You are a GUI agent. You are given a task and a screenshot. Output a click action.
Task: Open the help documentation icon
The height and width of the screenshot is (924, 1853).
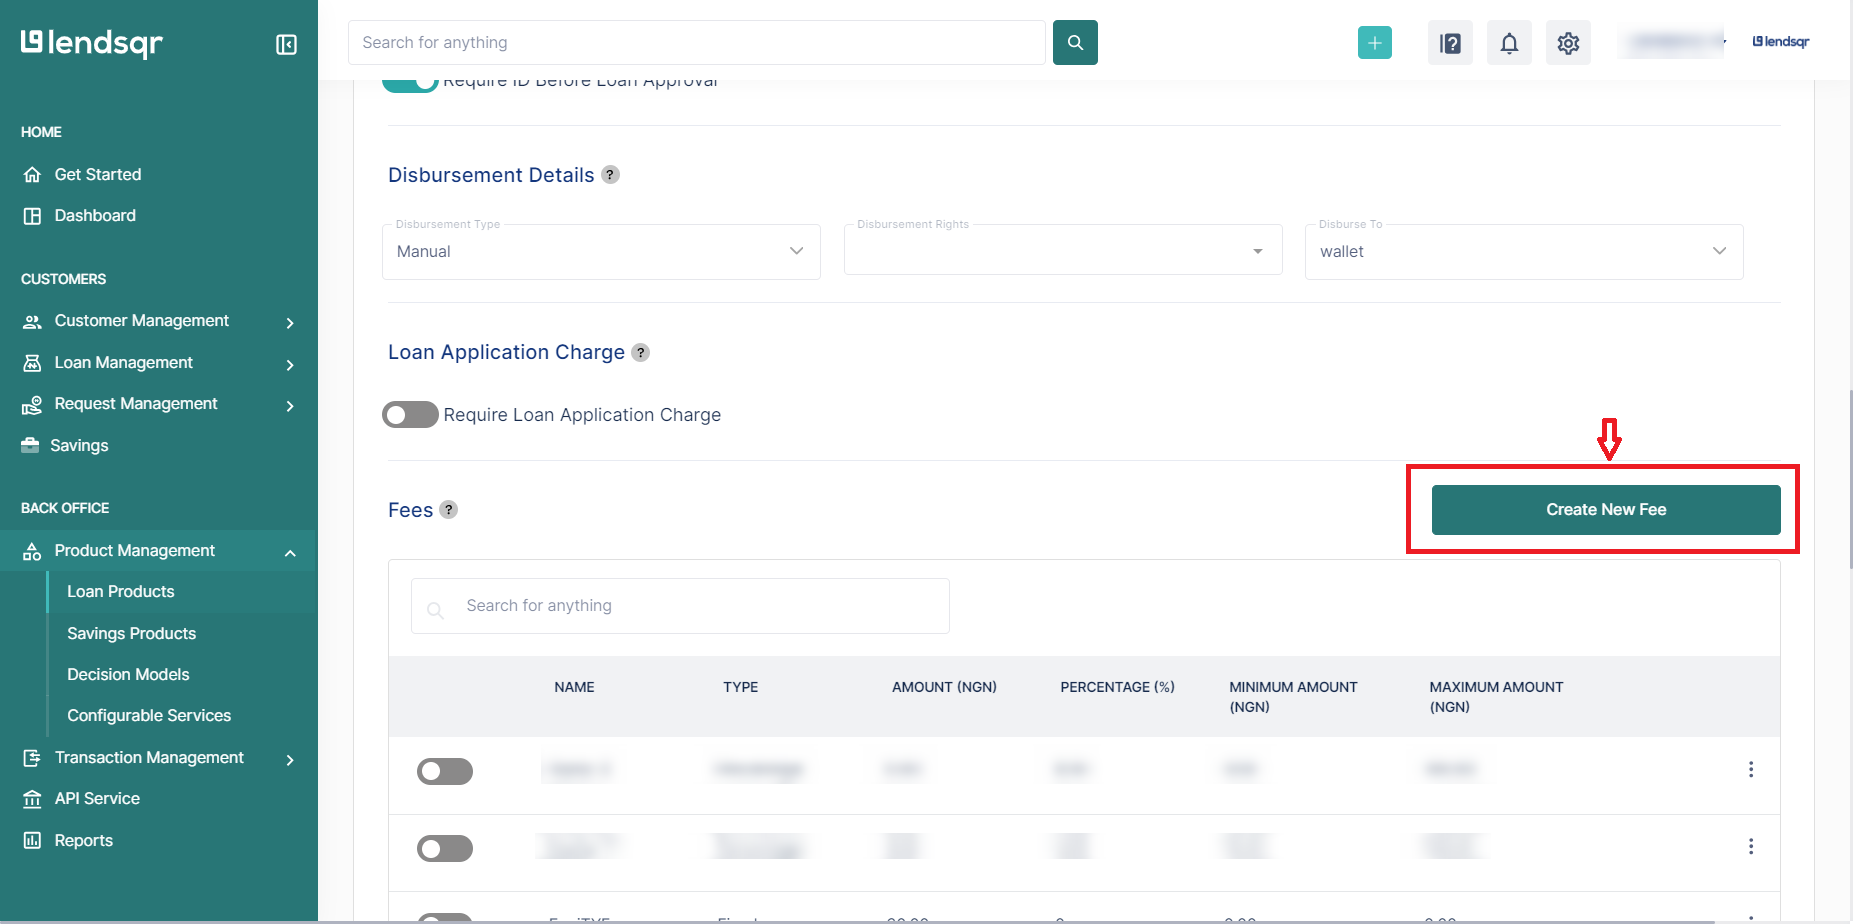(x=1450, y=43)
